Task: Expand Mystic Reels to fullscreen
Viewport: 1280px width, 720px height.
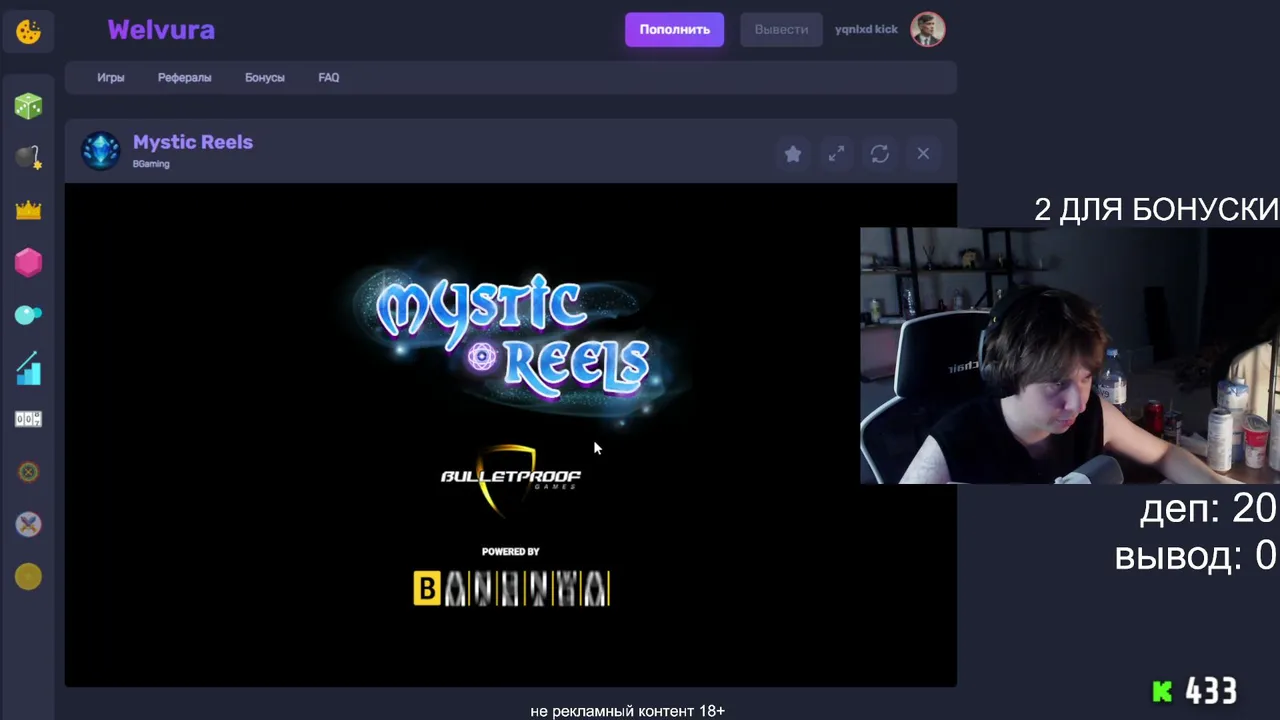Action: (836, 153)
